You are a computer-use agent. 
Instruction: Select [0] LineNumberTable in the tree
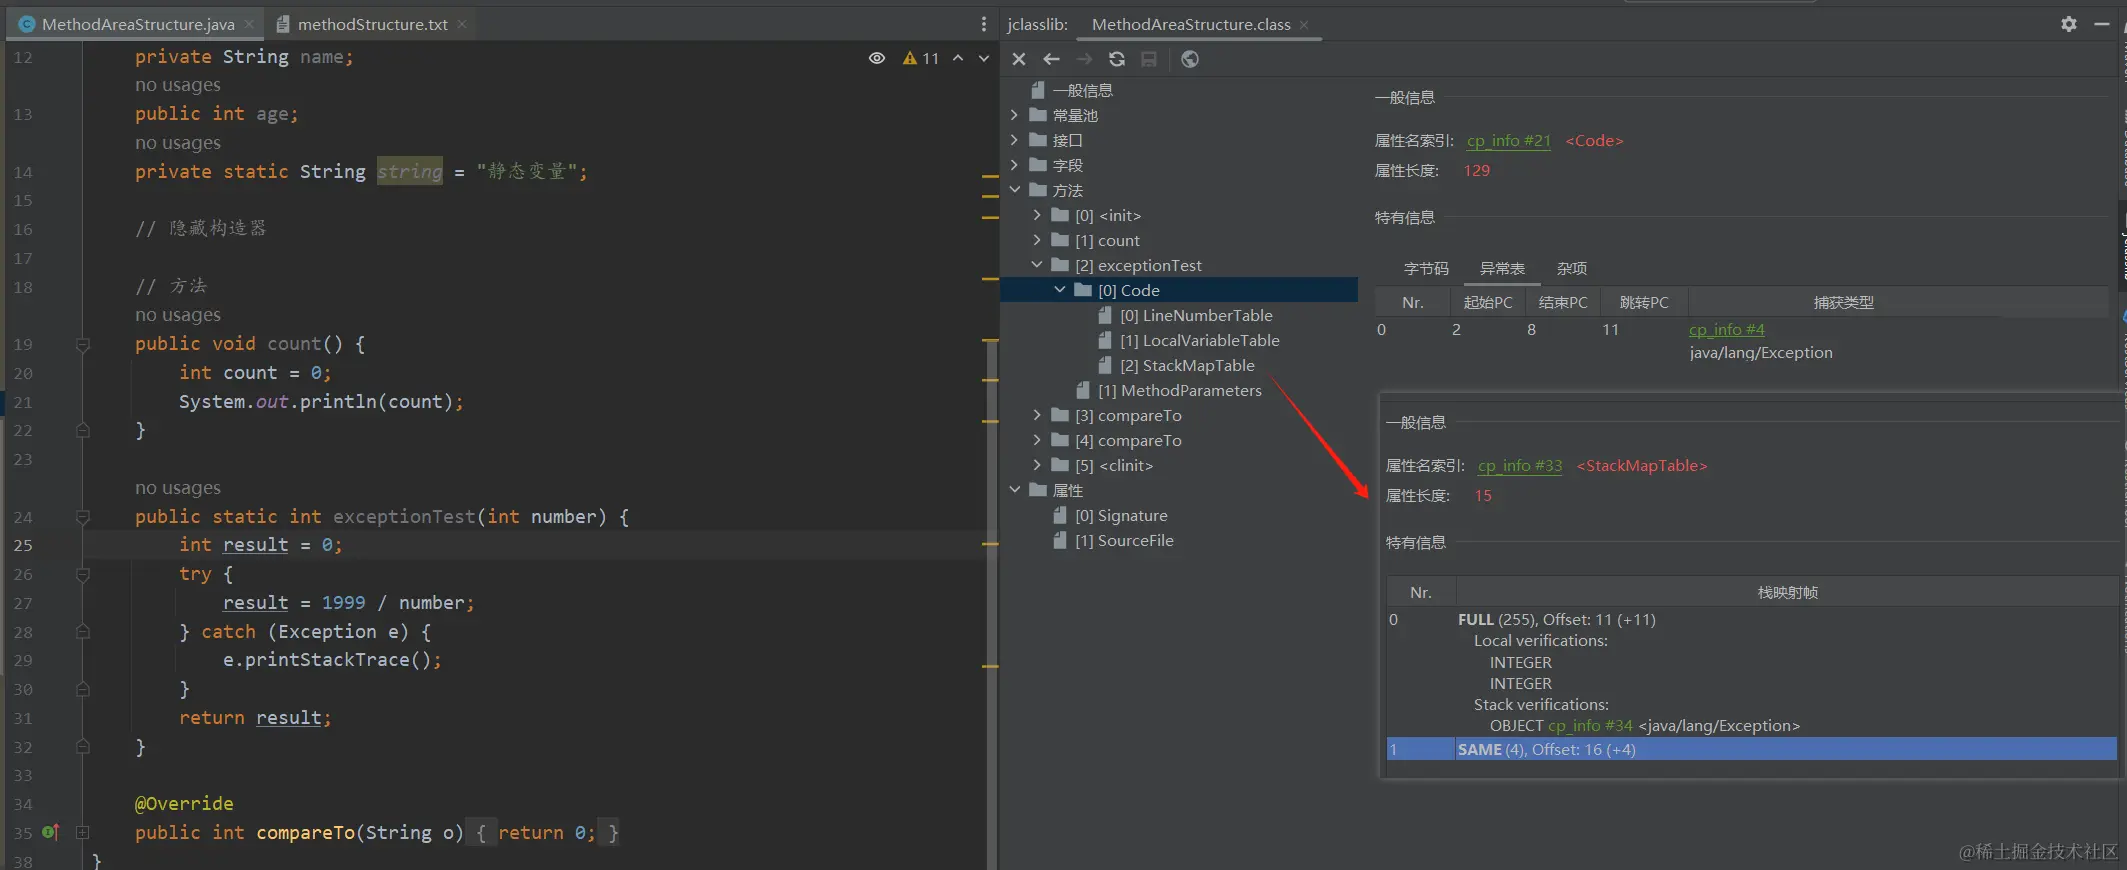click(x=1196, y=315)
